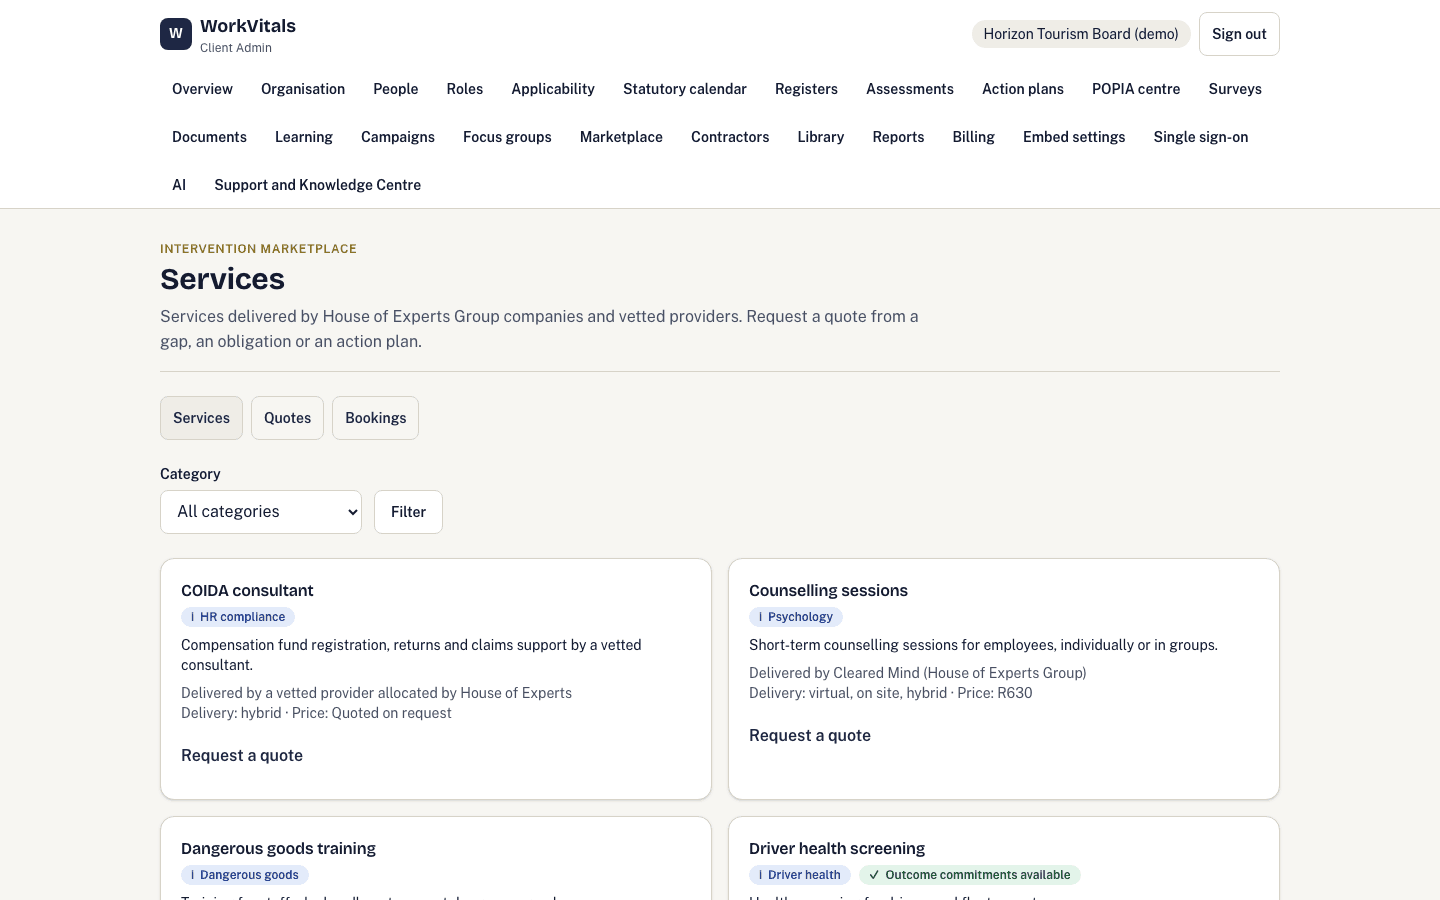Go to the Contractors page
The image size is (1440, 900).
coord(730,137)
